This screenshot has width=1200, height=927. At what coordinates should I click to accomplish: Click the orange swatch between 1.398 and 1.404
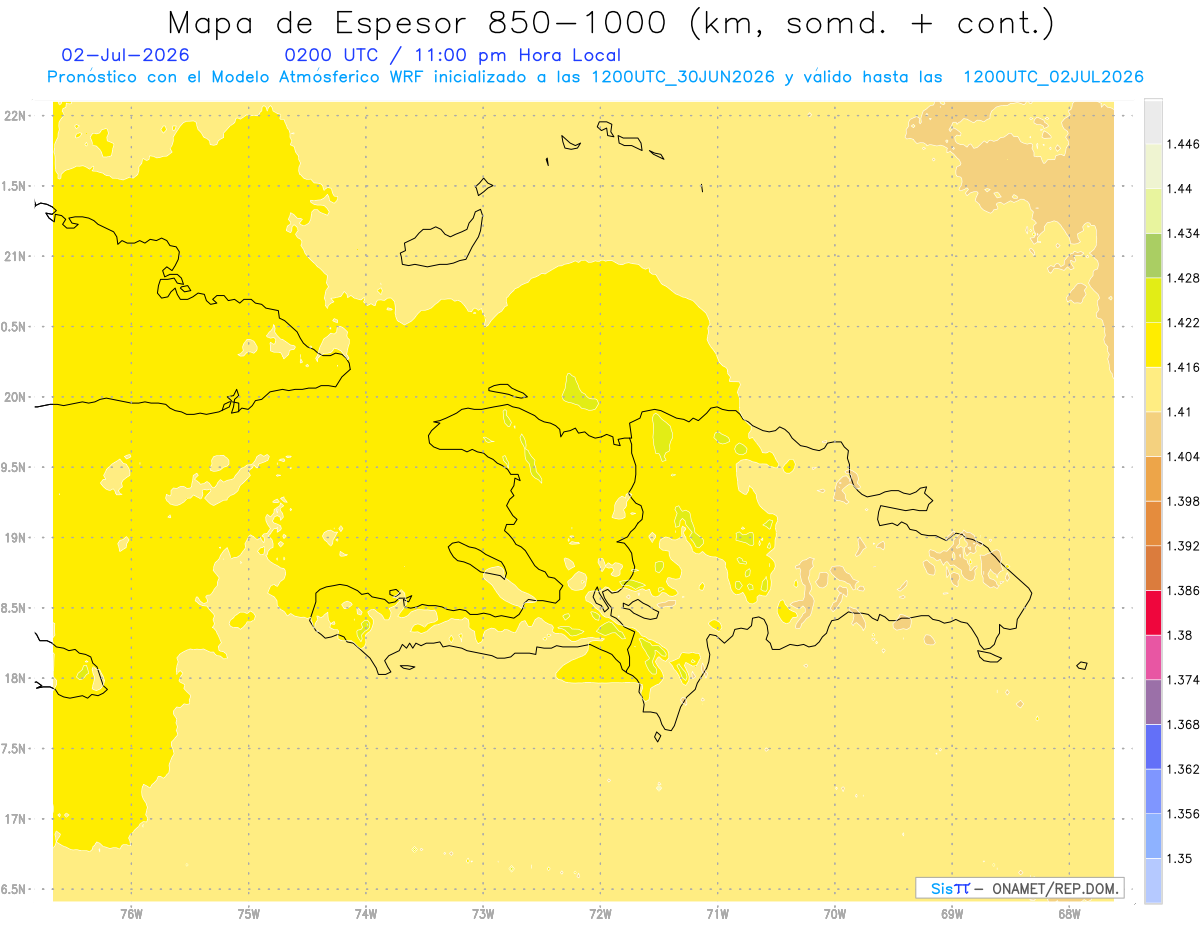[x=1153, y=478]
